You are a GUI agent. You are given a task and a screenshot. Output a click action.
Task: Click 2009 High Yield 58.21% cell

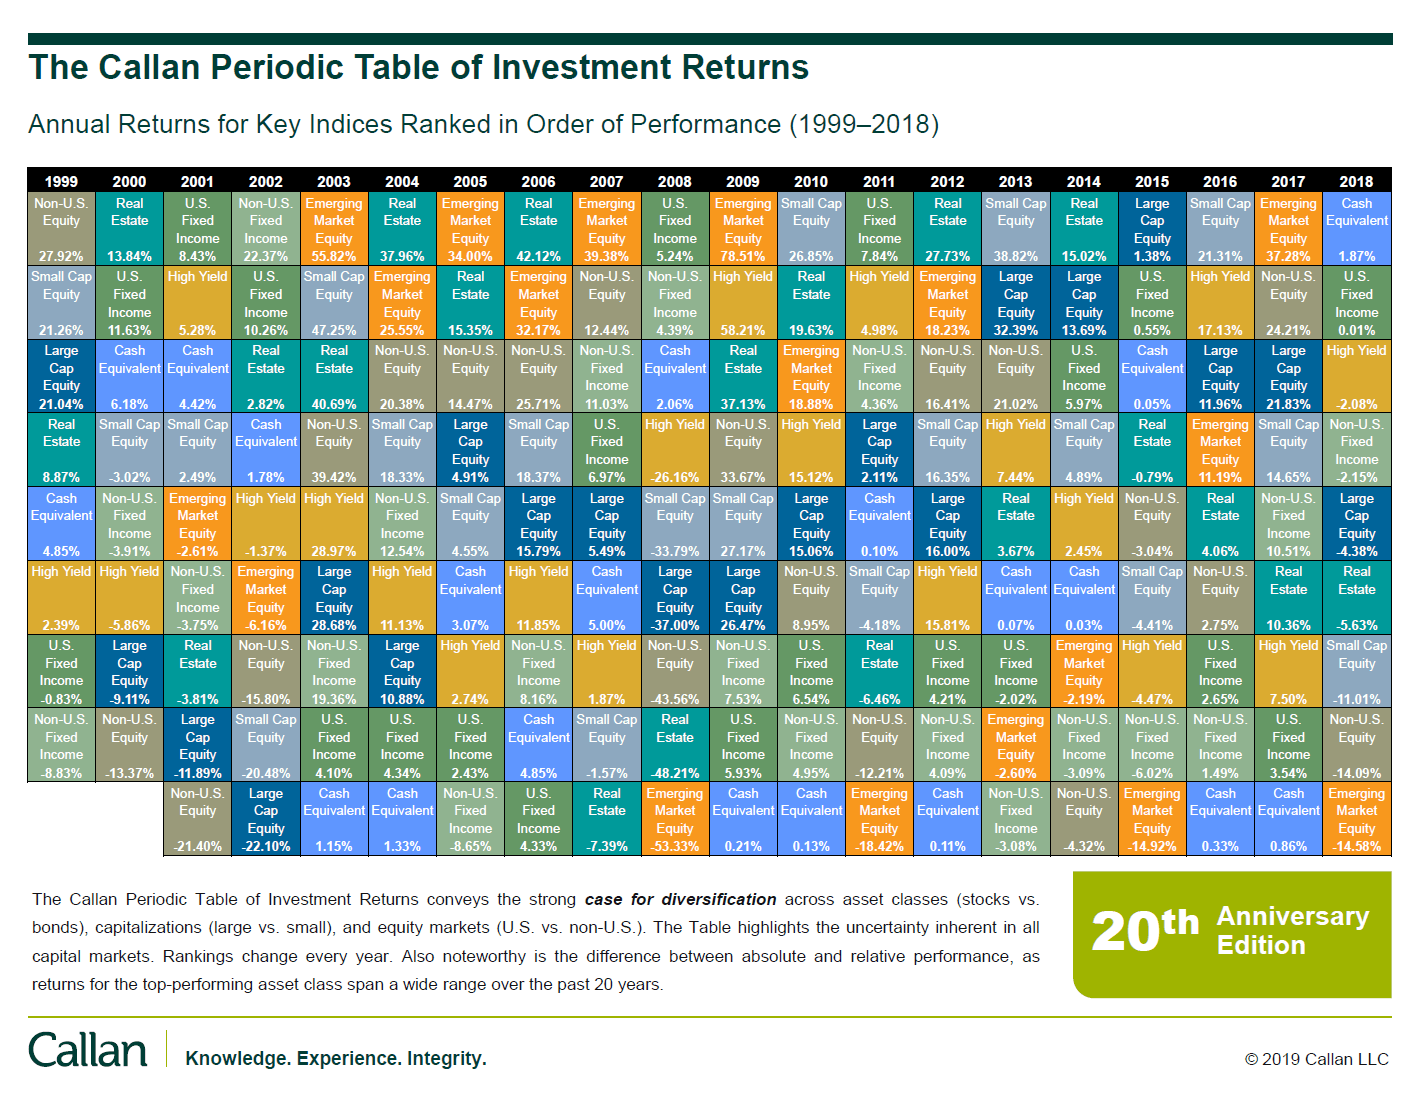[x=743, y=303]
